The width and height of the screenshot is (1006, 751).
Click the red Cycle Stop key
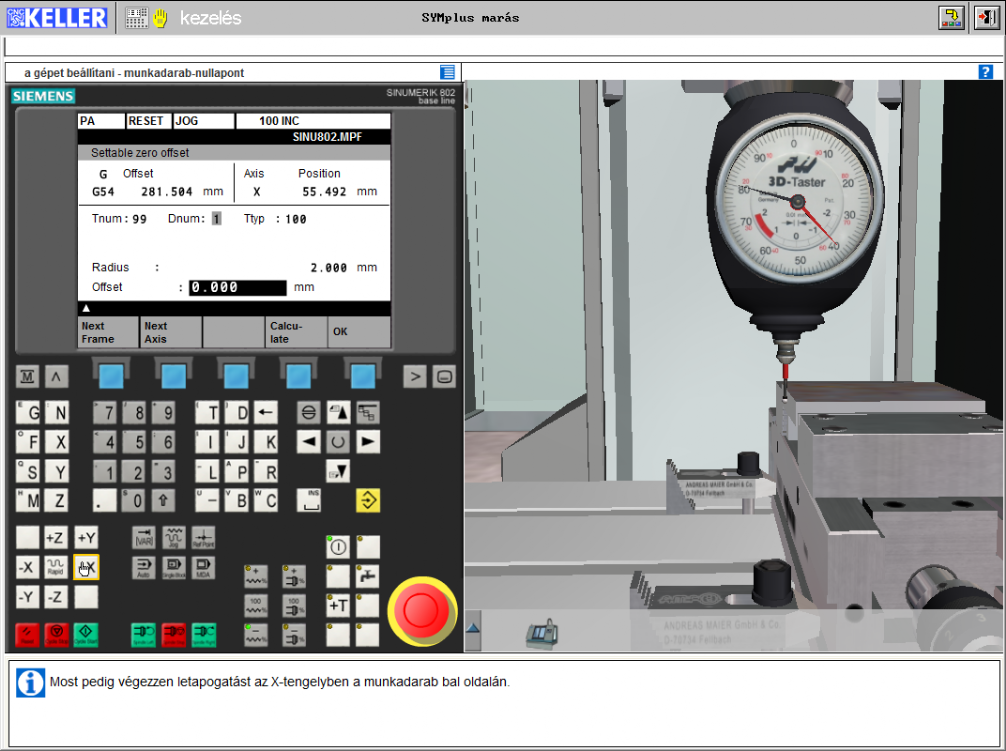[x=56, y=635]
